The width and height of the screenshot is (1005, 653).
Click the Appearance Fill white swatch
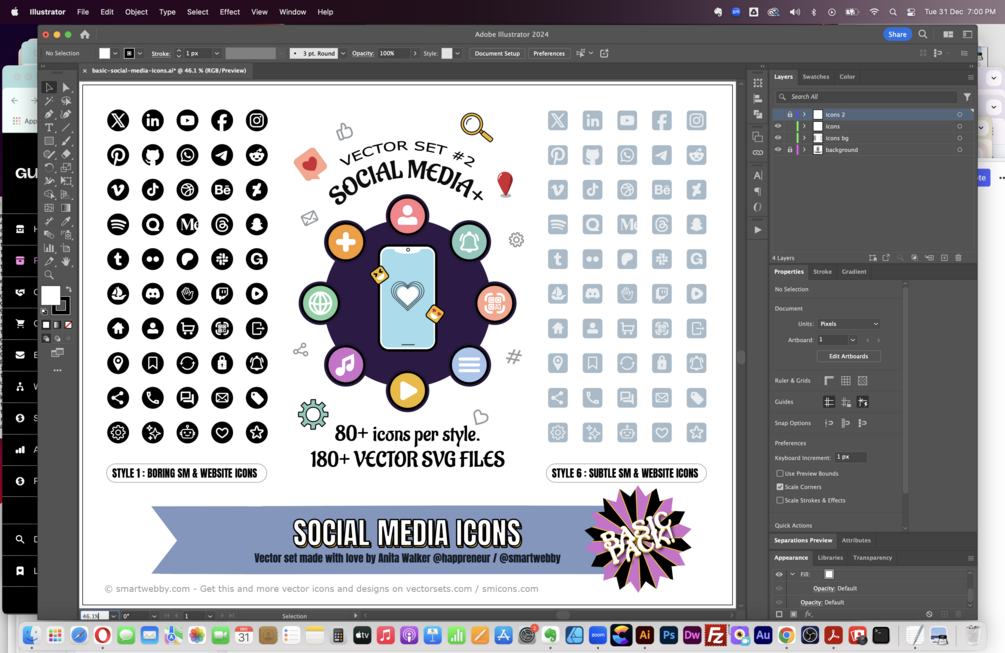click(x=829, y=574)
